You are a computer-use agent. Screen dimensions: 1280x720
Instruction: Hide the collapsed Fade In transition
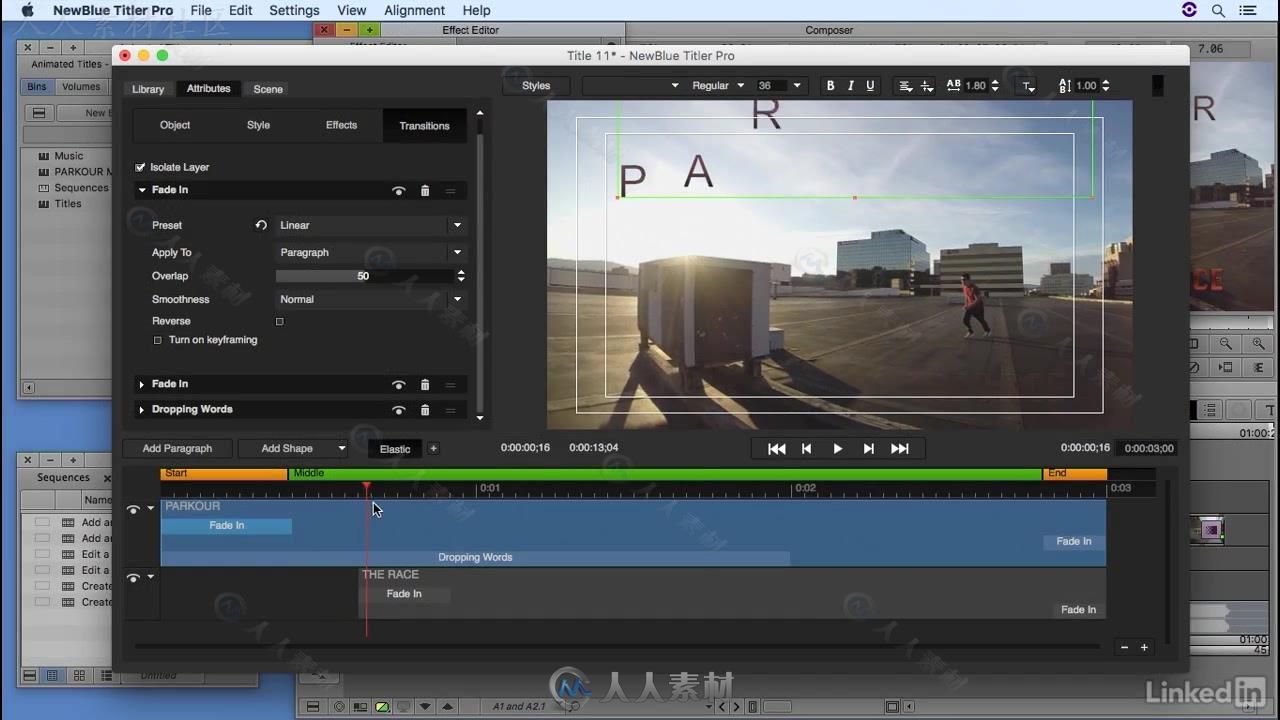point(399,384)
